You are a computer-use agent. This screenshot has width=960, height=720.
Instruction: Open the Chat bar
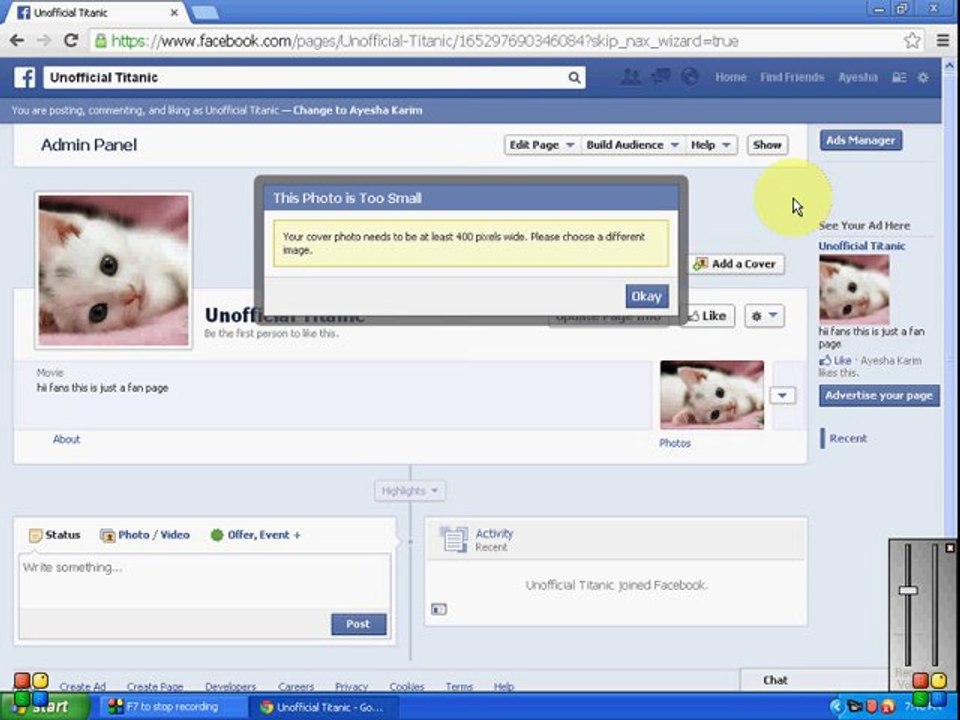pyautogui.click(x=814, y=680)
